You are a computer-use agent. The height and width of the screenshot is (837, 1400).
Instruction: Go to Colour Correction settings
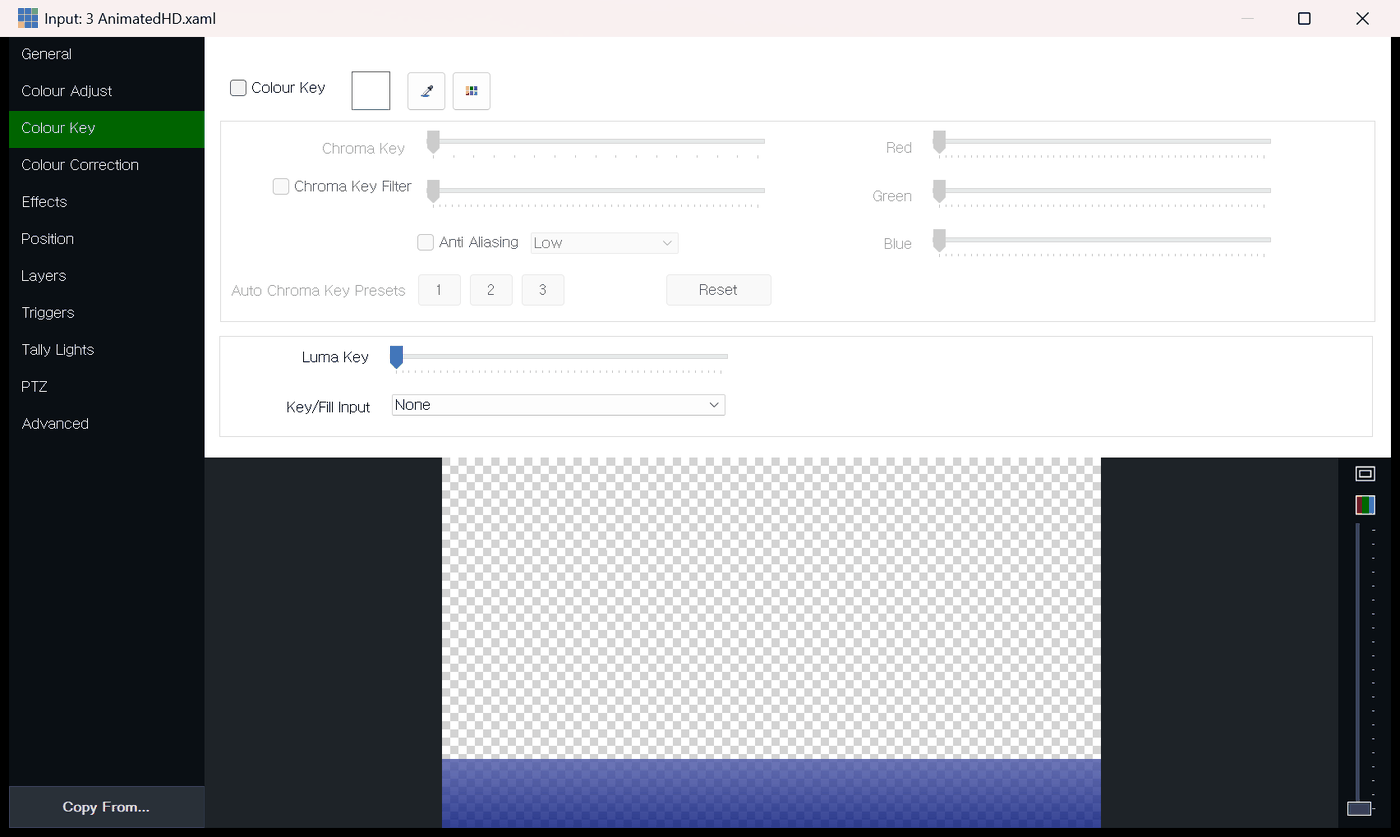[107, 165]
